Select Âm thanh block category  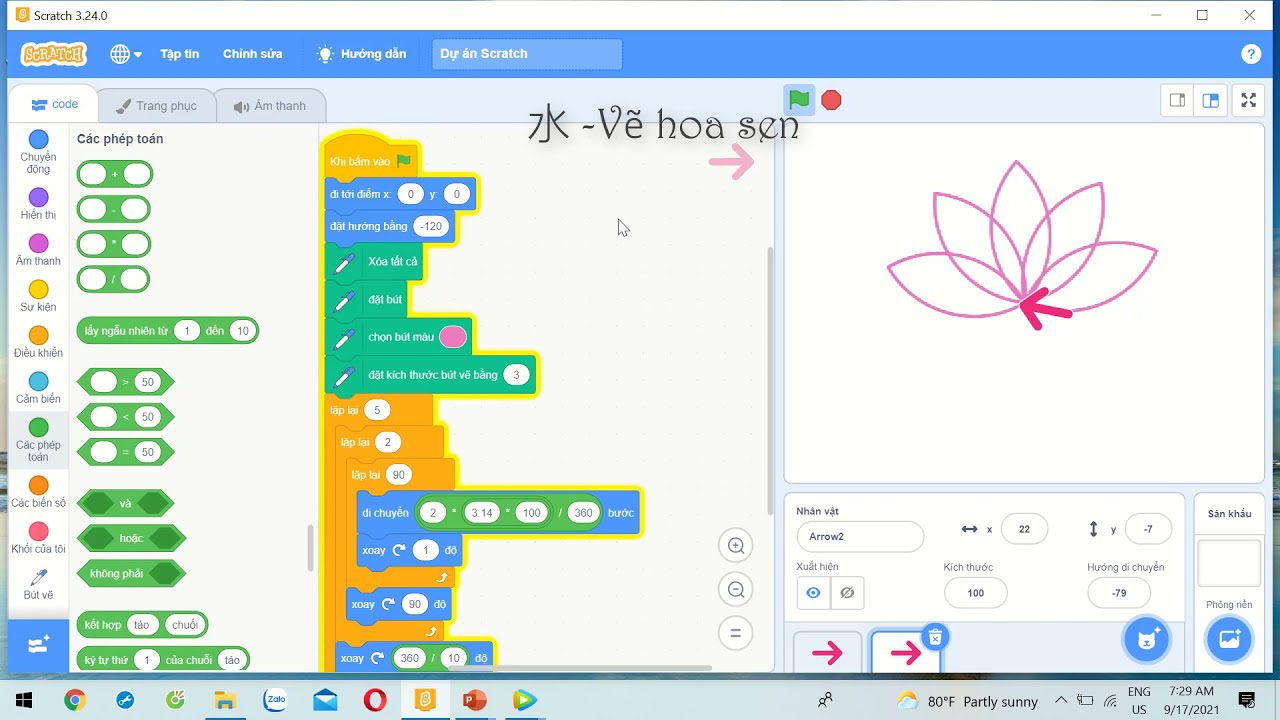[38, 250]
